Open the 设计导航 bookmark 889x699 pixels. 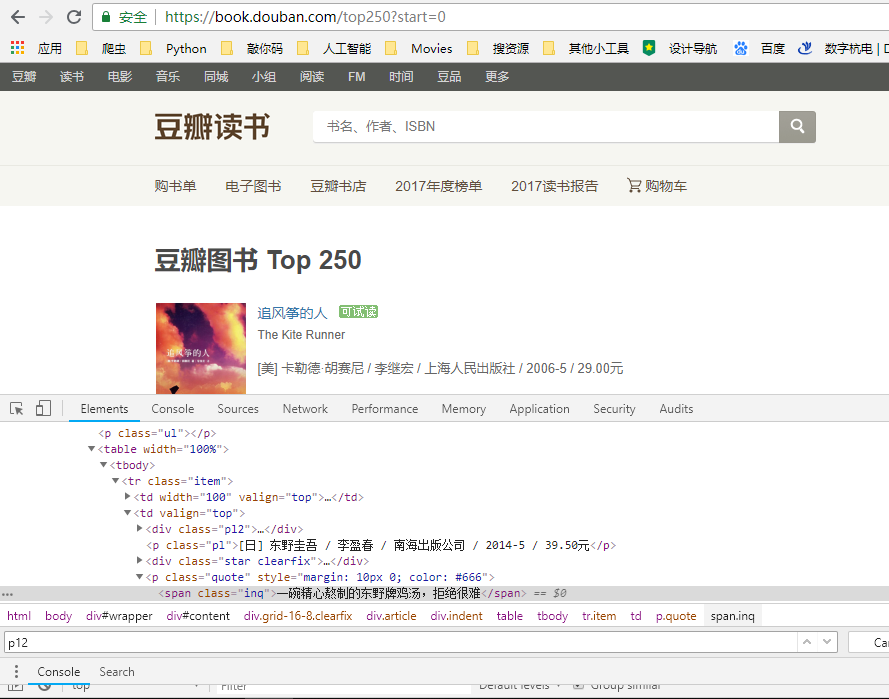[x=680, y=48]
